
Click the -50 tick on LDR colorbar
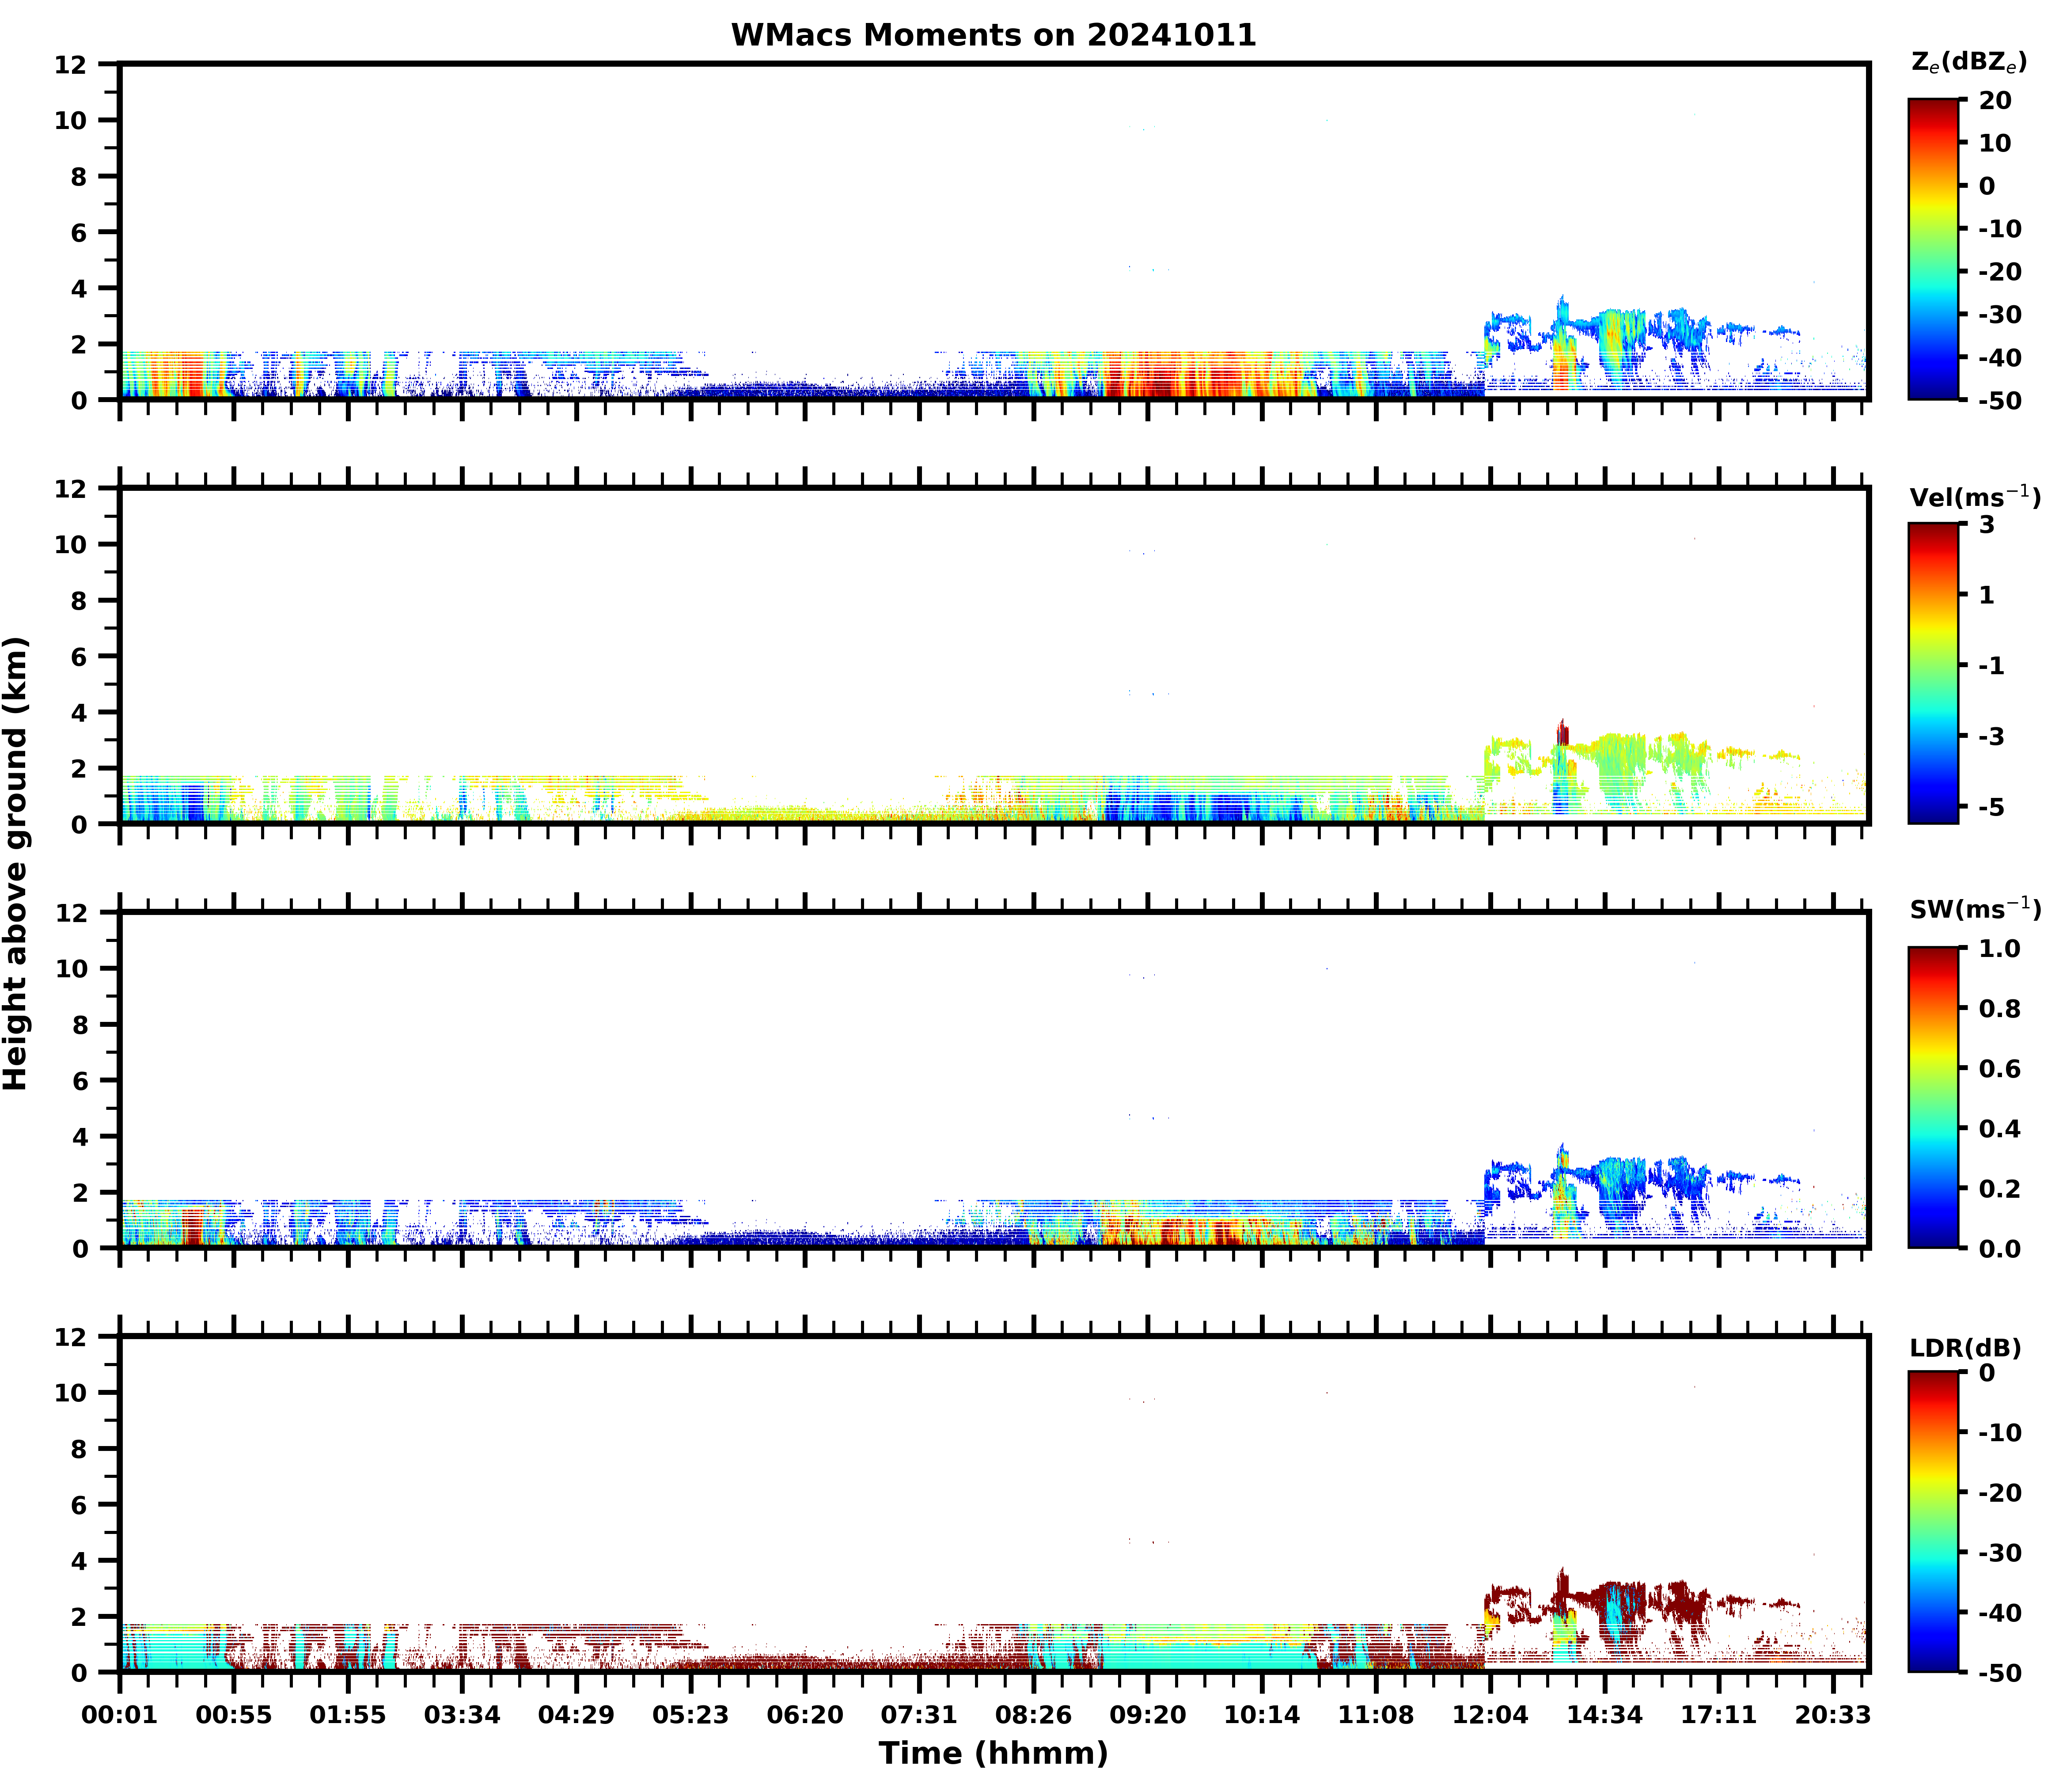click(x=1999, y=1673)
